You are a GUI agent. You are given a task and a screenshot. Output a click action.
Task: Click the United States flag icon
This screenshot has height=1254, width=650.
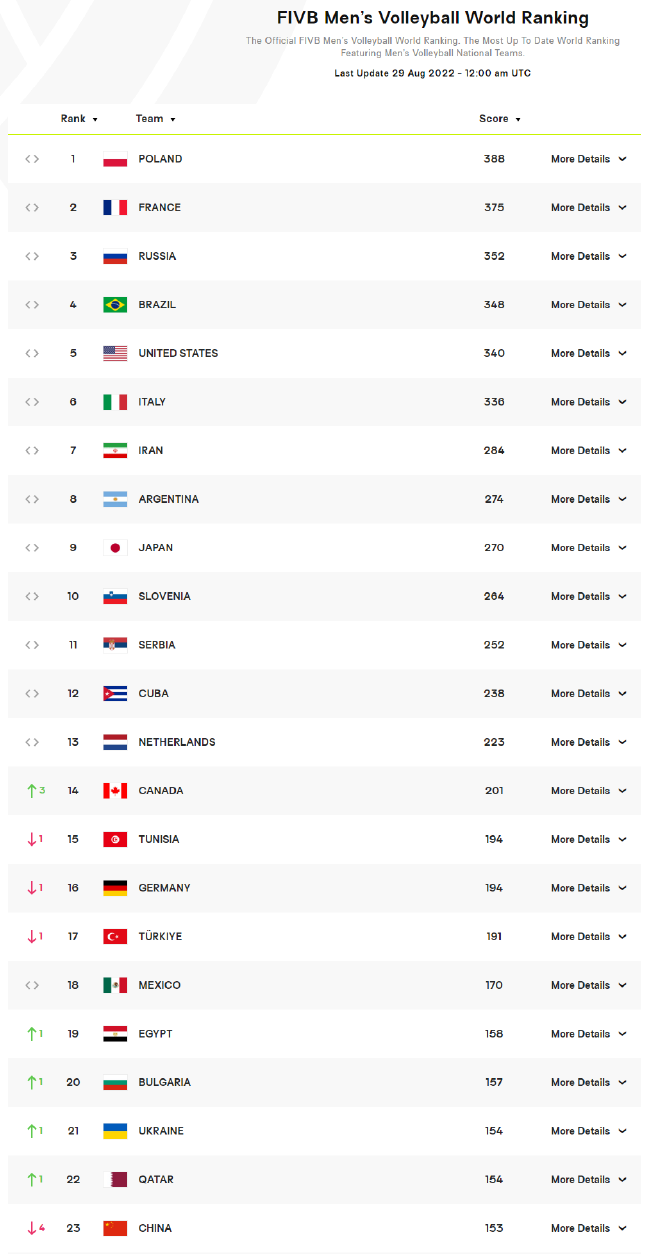point(115,353)
